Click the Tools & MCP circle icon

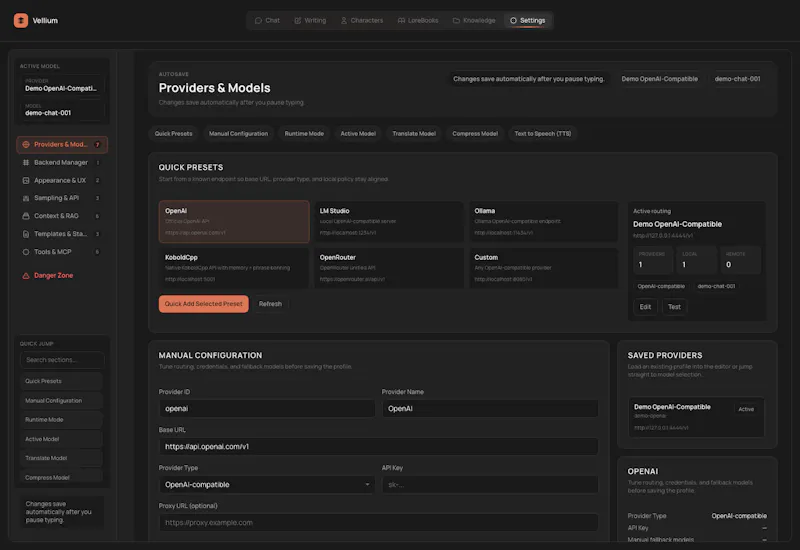tap(26, 252)
